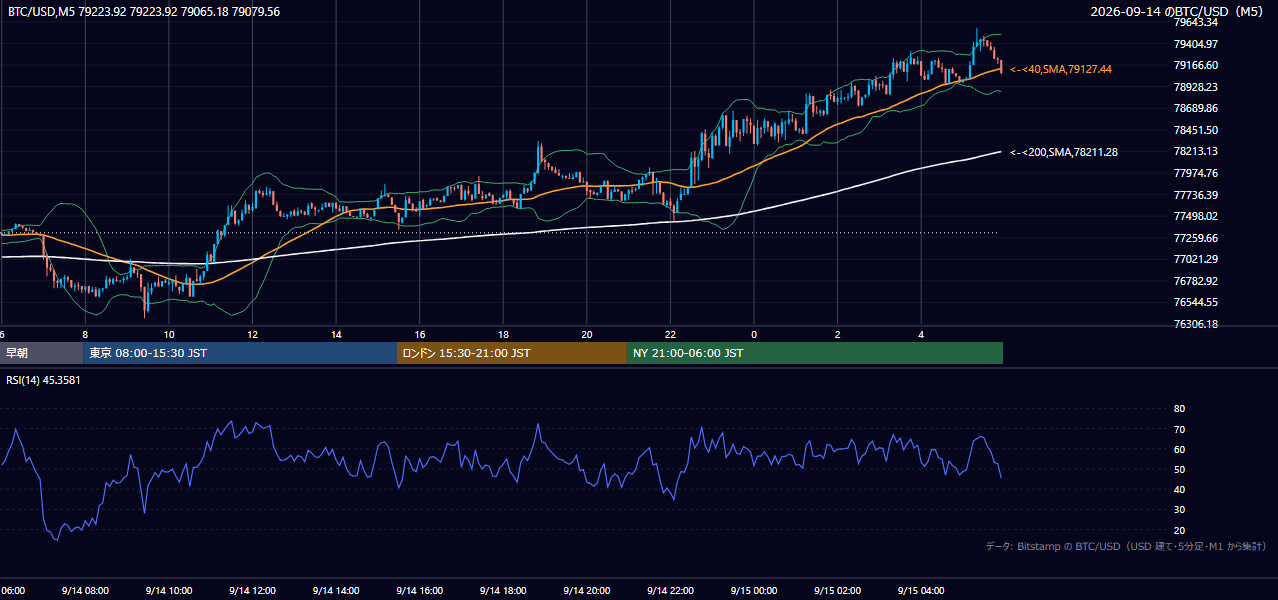Click hour label 16 under price chart
The image size is (1278, 600).
(420, 334)
